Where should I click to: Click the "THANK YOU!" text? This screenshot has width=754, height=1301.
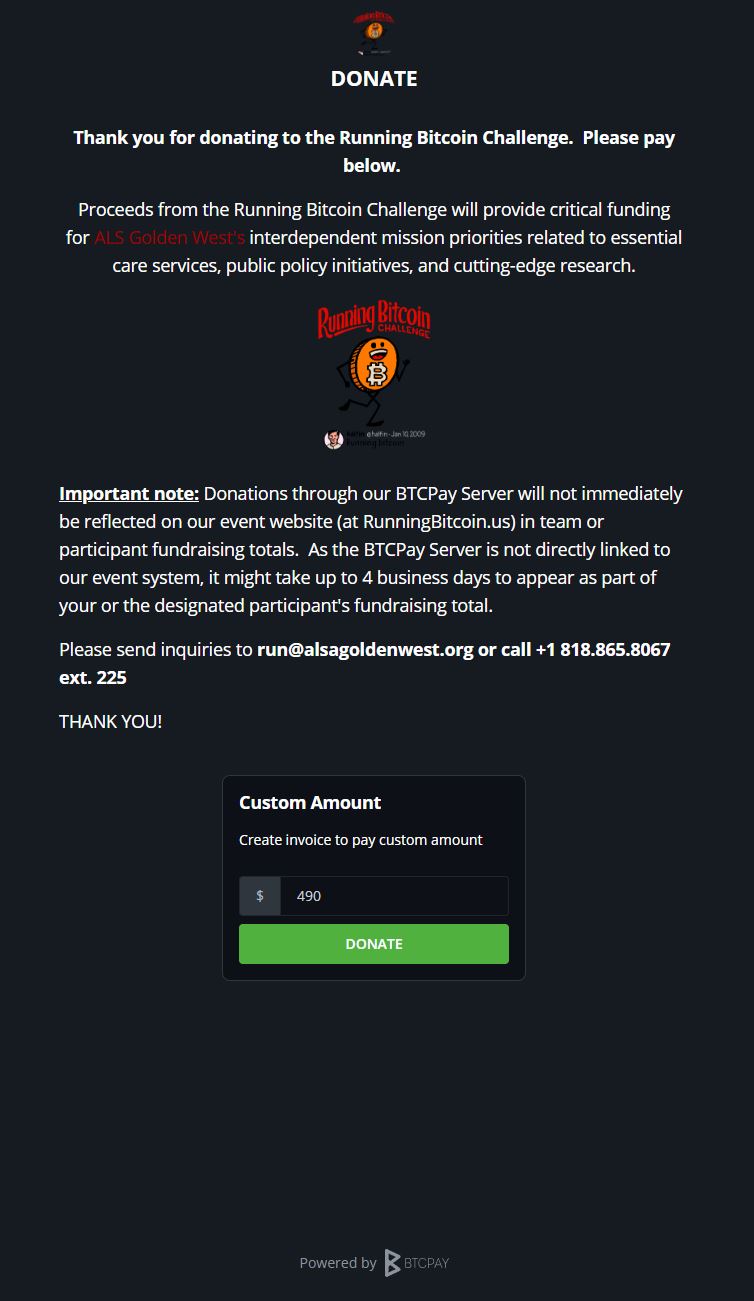(x=110, y=722)
